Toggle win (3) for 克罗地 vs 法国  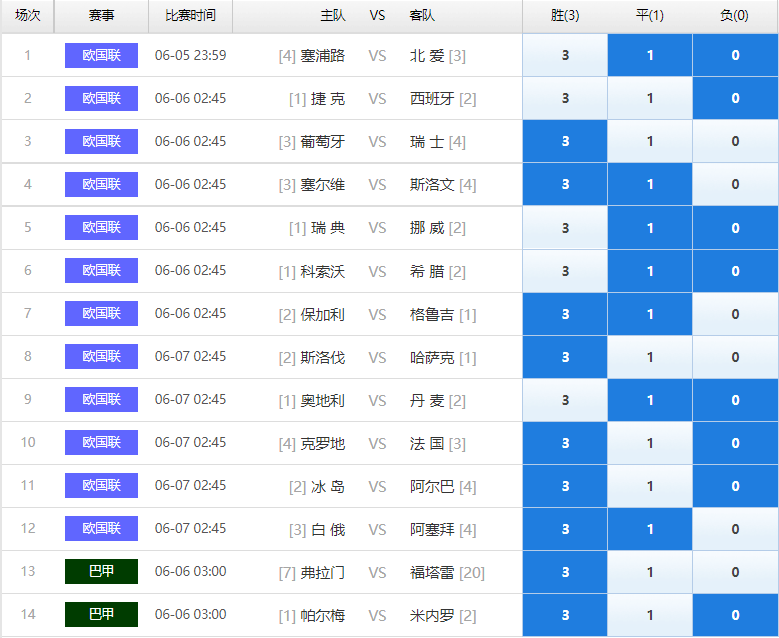pos(565,443)
